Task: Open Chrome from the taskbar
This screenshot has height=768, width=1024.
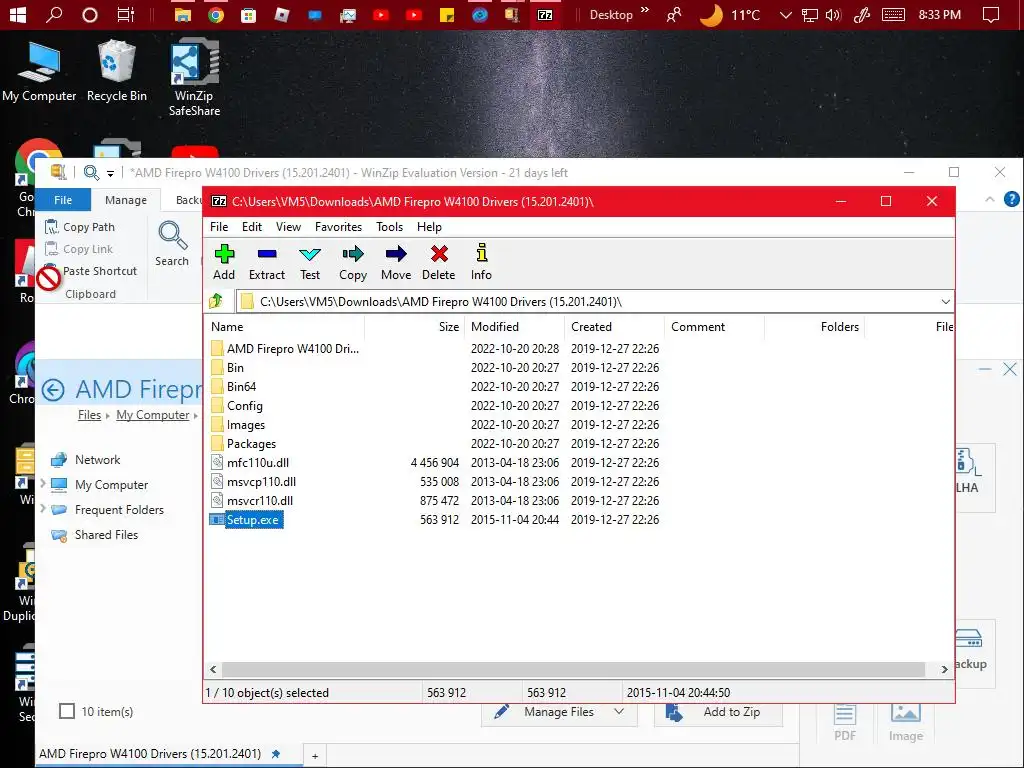Action: 216,14
